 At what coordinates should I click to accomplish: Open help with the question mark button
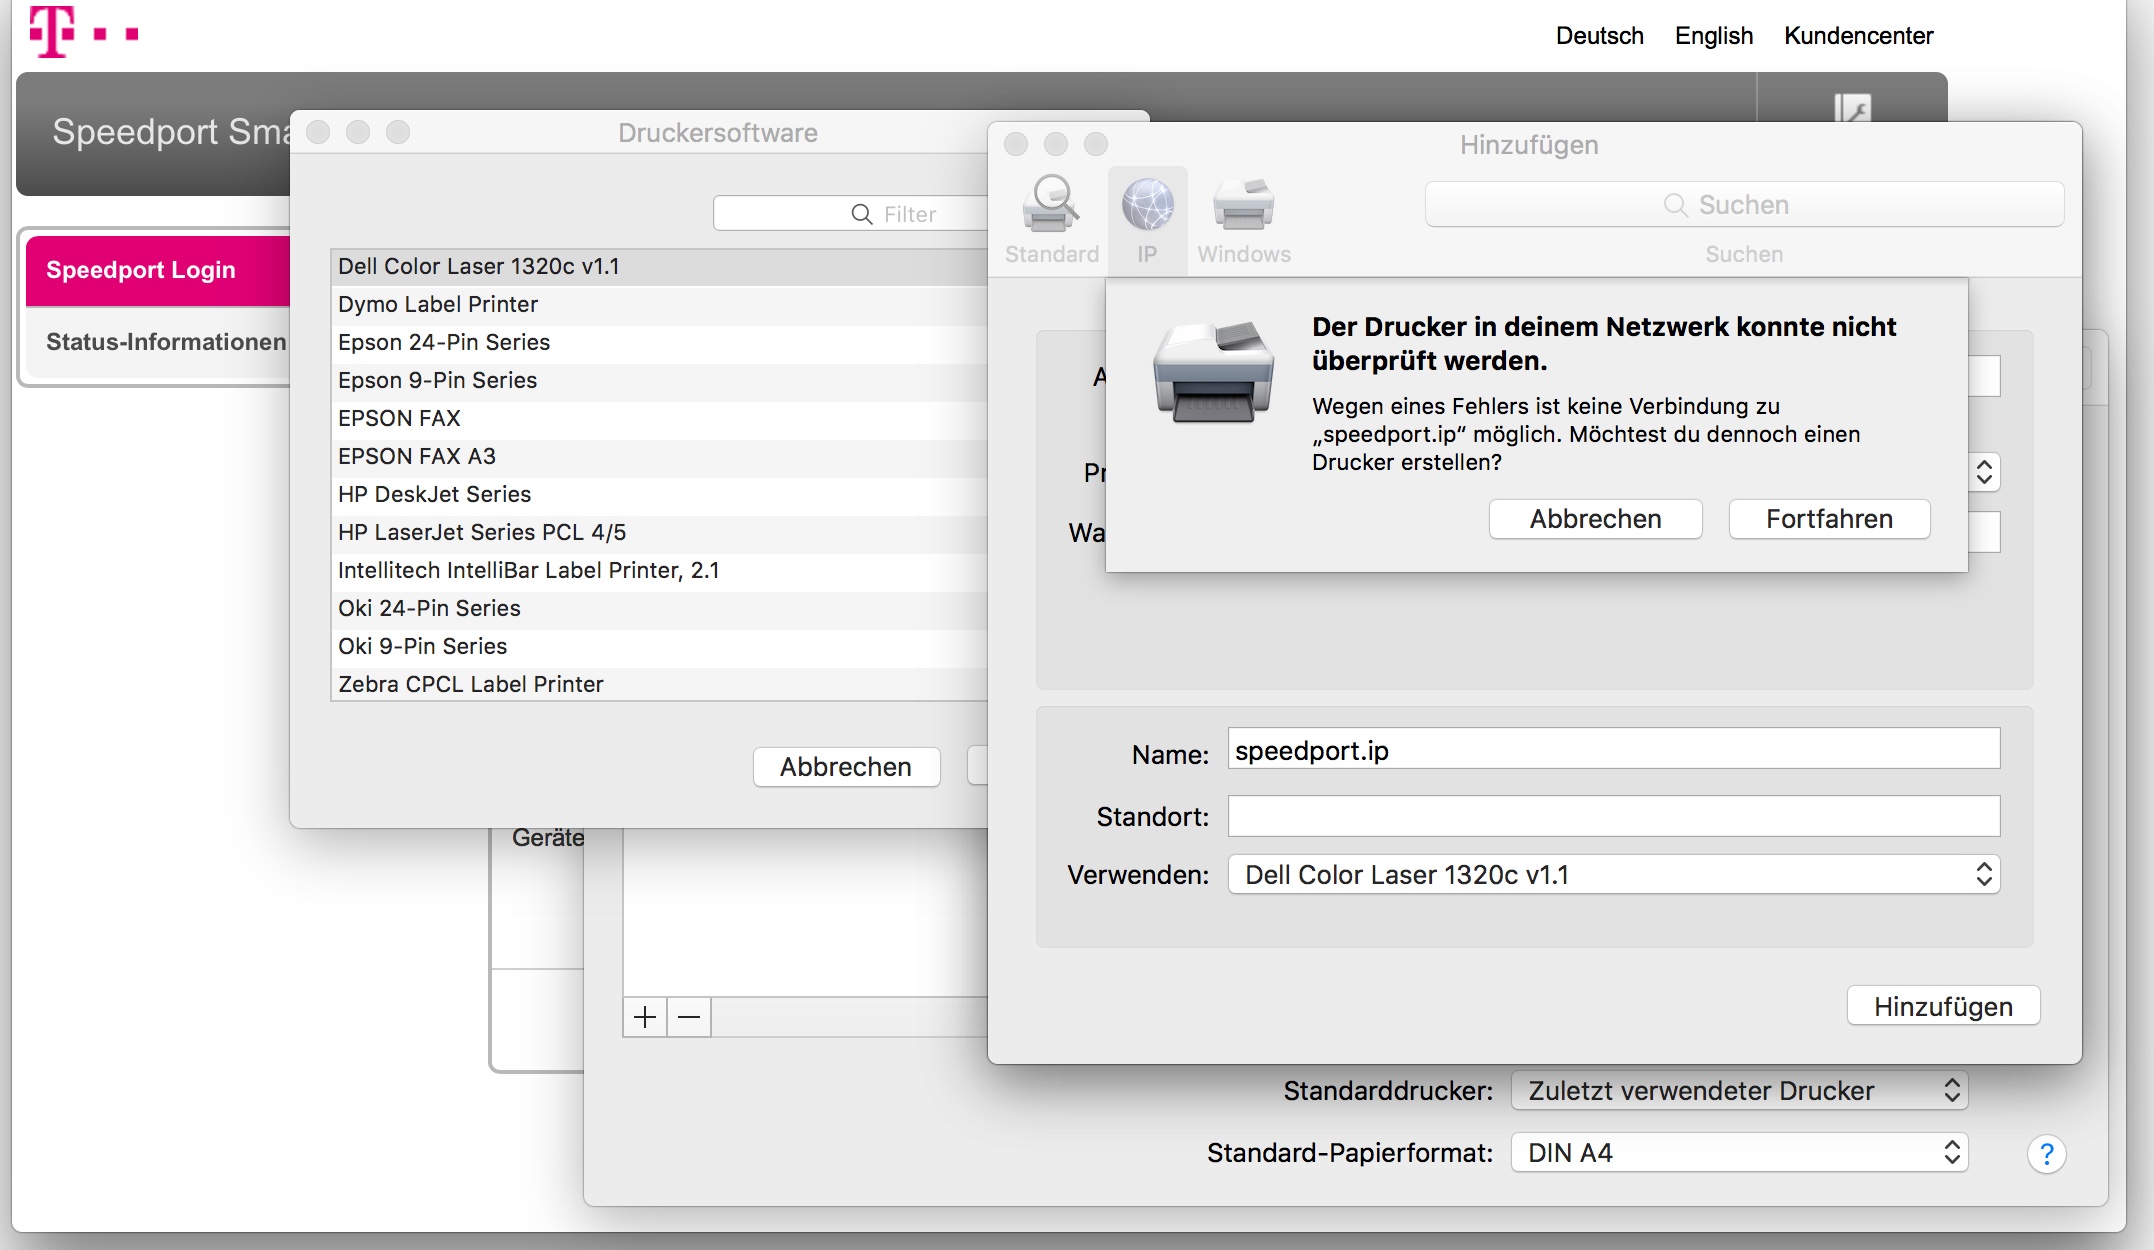(2046, 1154)
